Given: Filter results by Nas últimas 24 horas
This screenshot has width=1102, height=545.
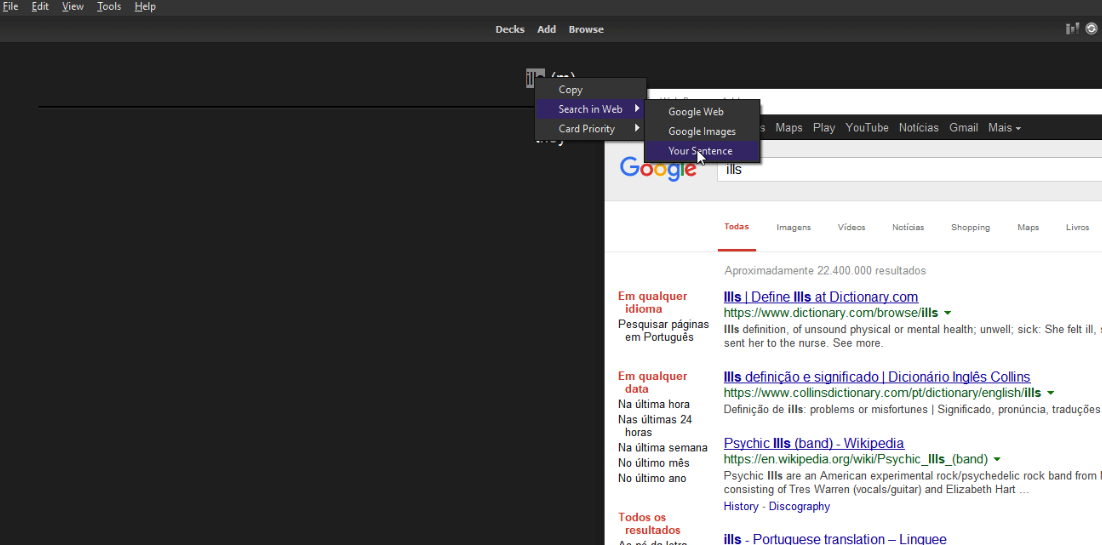Looking at the screenshot, I should click(x=655, y=425).
